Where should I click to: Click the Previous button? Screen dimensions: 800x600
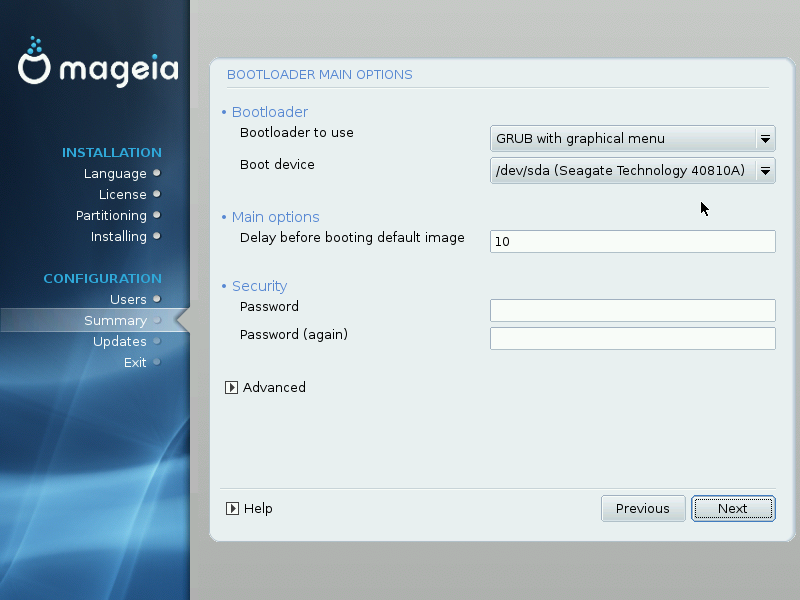(x=643, y=509)
